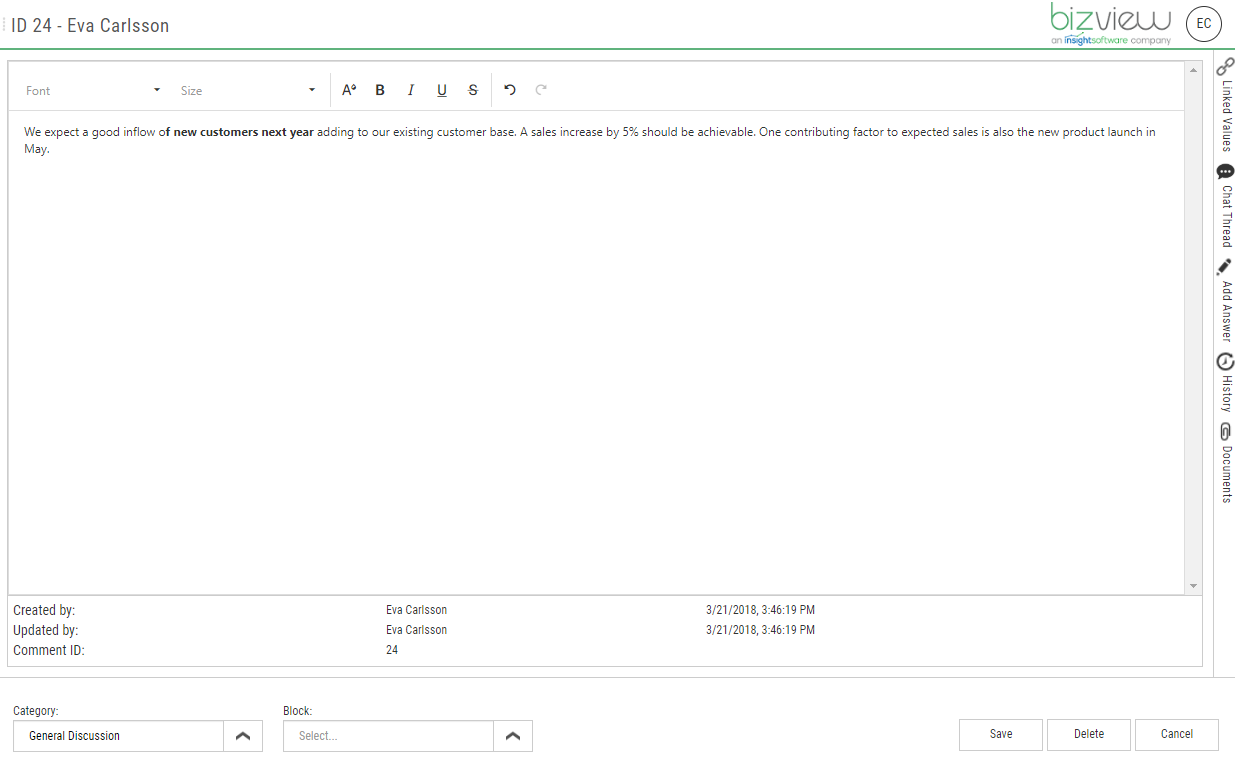This screenshot has height=776, width=1235.
Task: Click the EC user avatar
Action: pos(1203,24)
